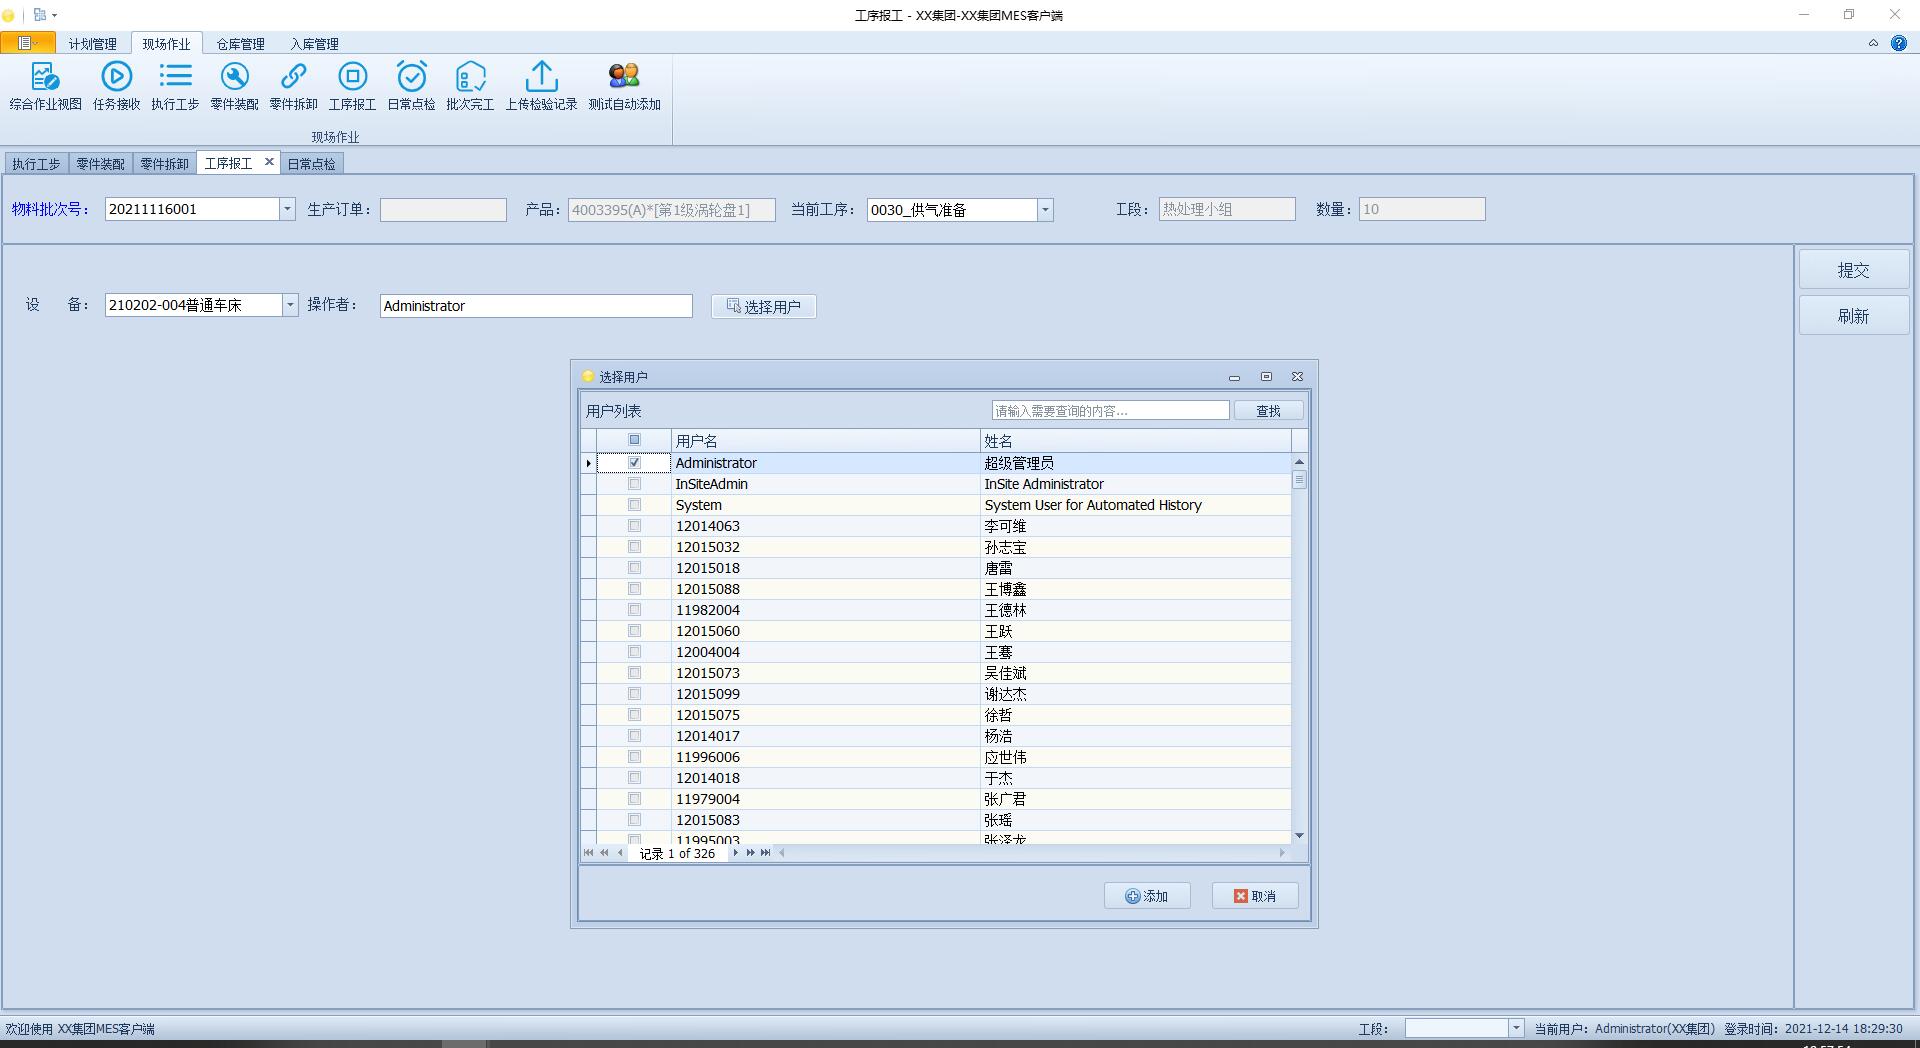The image size is (1920, 1048).
Task: Open the 设备 equipment dropdown
Action: pos(290,305)
